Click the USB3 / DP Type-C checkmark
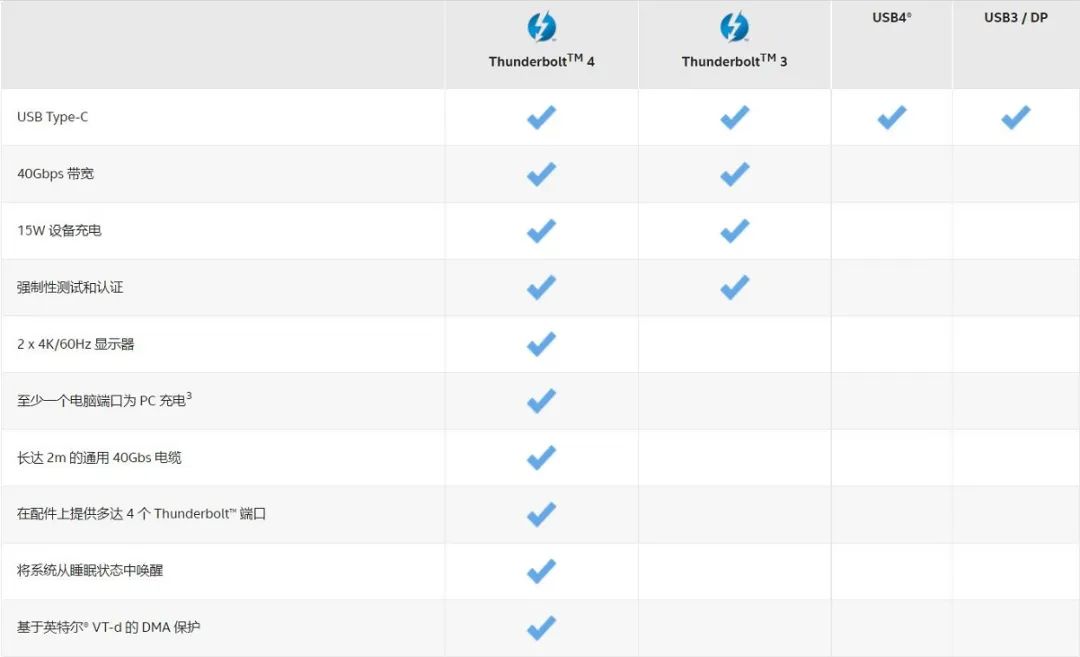The image size is (1080, 657). point(1015,117)
